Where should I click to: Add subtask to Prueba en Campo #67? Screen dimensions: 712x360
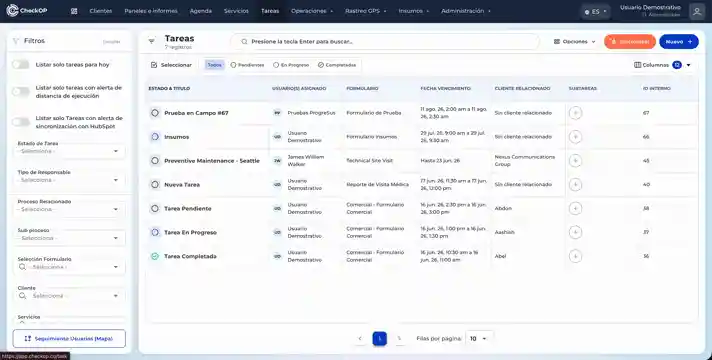click(x=575, y=113)
